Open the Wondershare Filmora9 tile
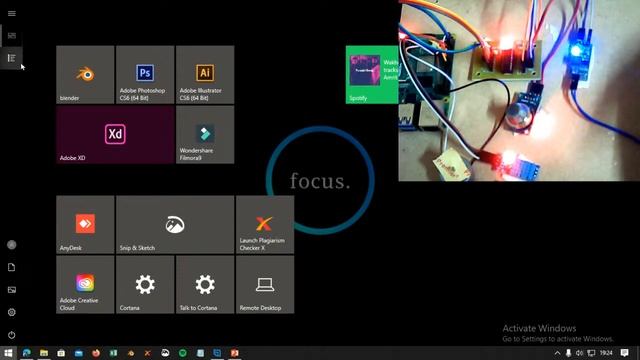 [205, 135]
